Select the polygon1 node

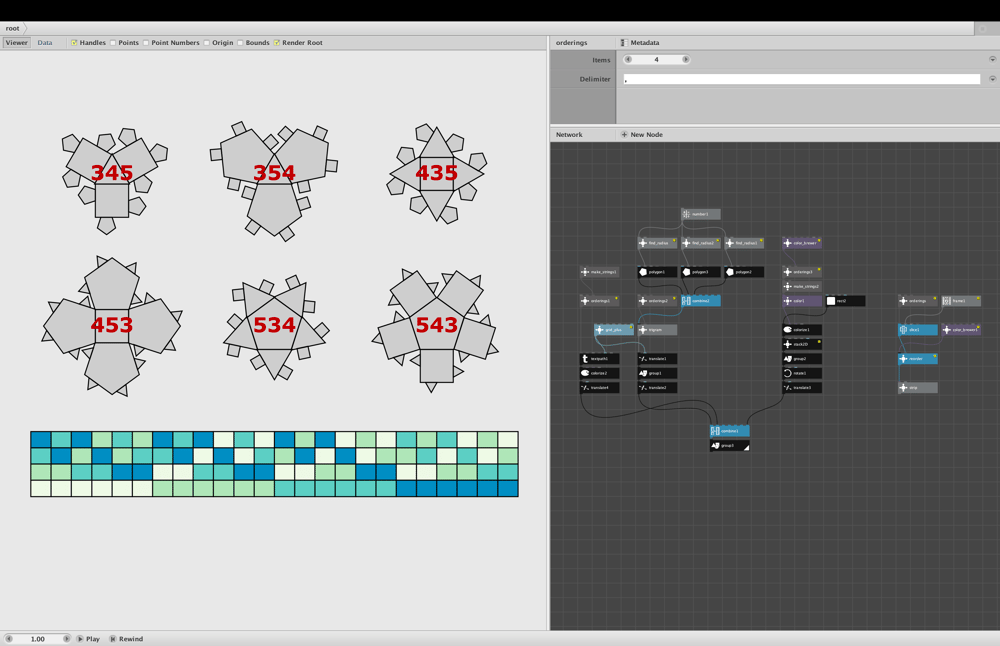pos(657,272)
